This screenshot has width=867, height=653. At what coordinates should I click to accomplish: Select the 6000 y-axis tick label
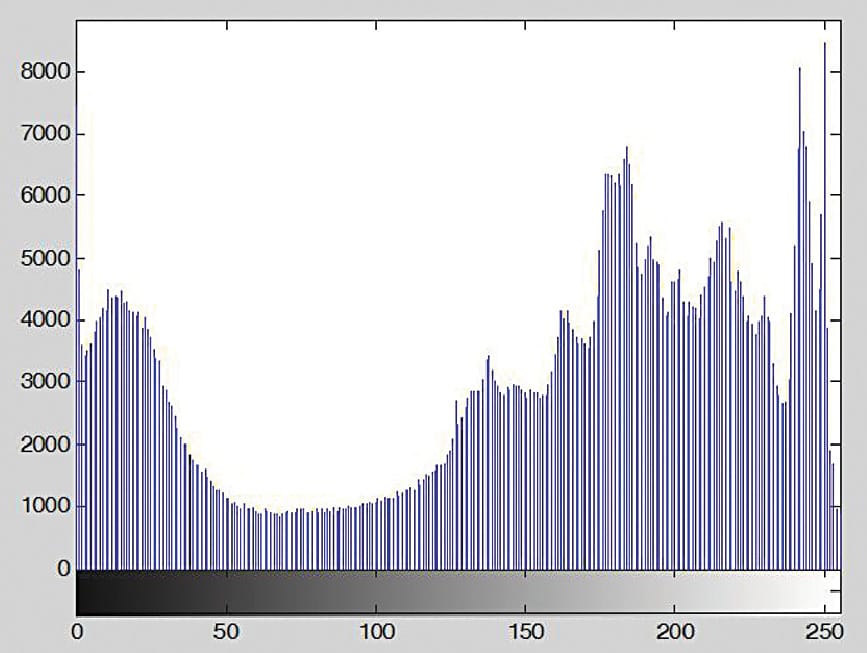click(x=43, y=196)
